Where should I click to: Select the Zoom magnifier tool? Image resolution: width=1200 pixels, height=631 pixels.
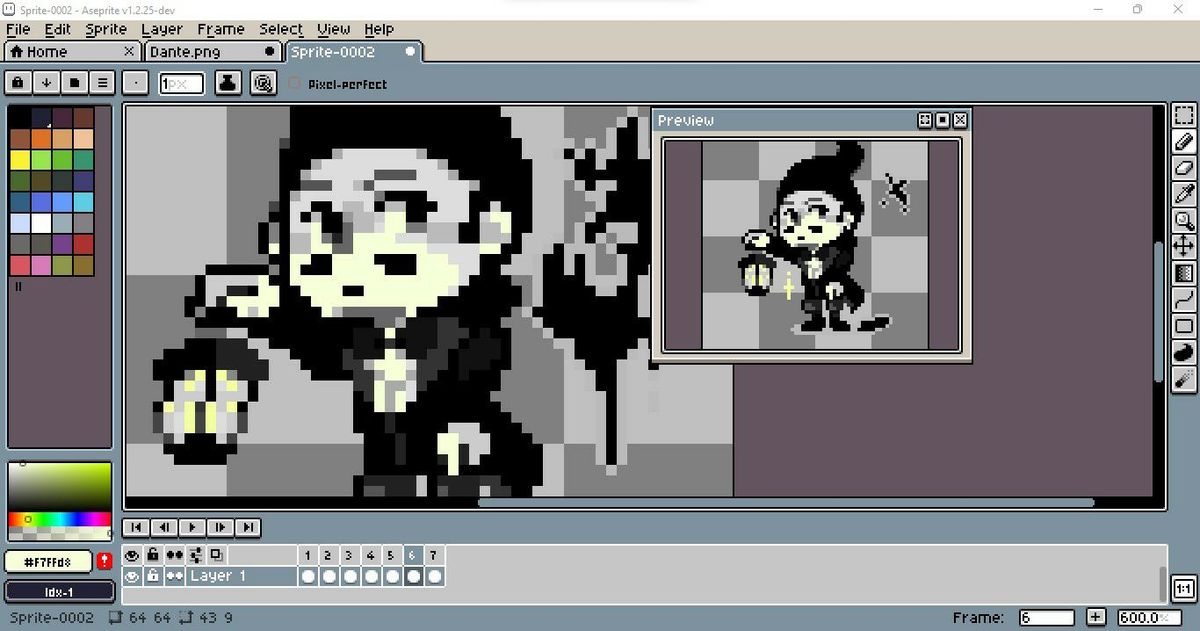(1184, 220)
